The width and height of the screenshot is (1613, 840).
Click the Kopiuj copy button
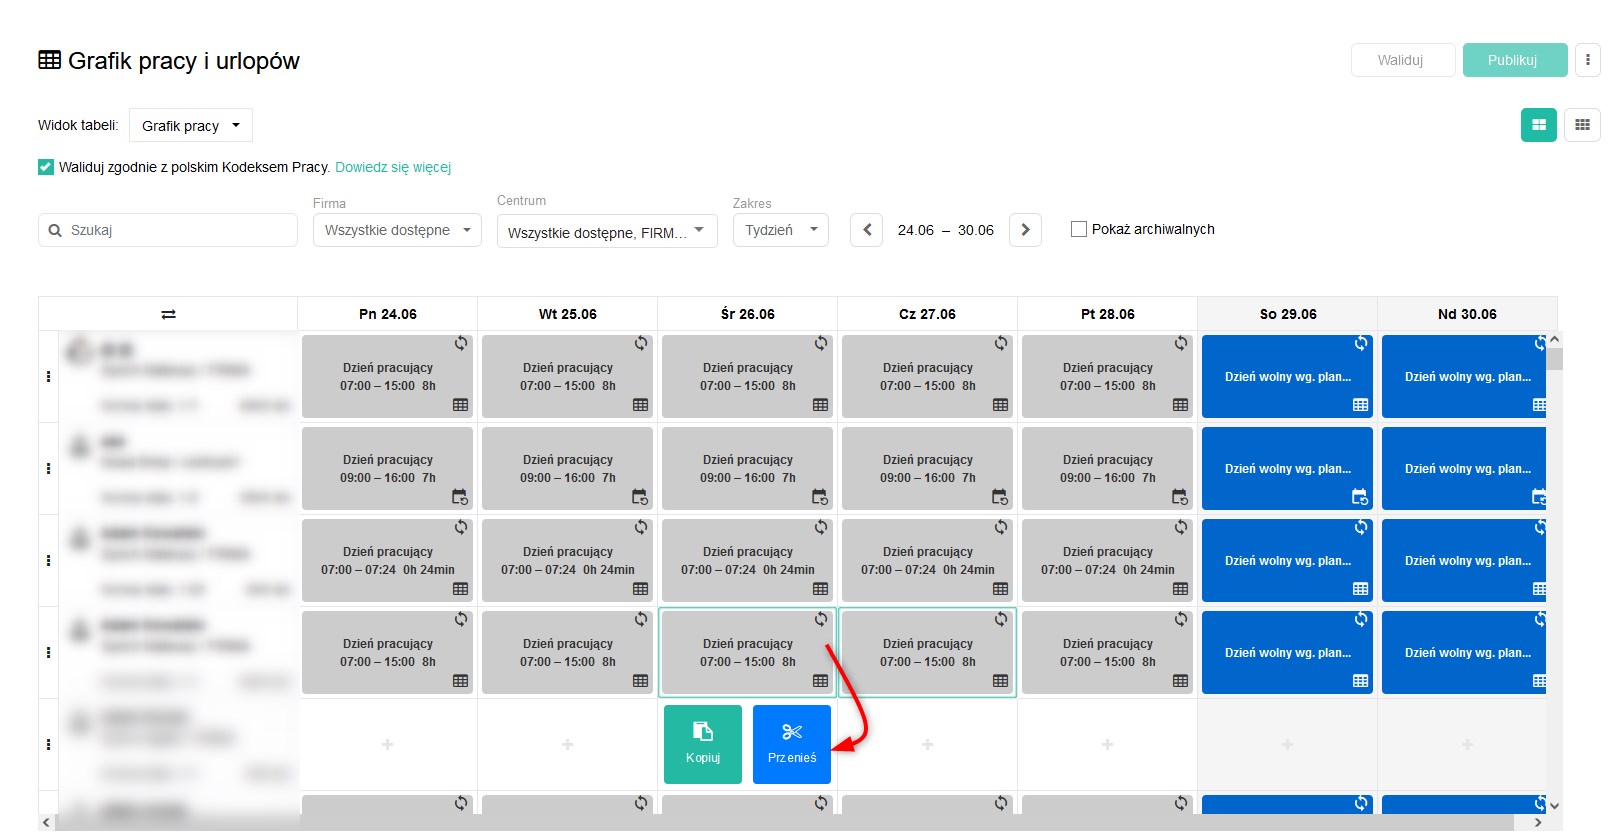point(703,744)
